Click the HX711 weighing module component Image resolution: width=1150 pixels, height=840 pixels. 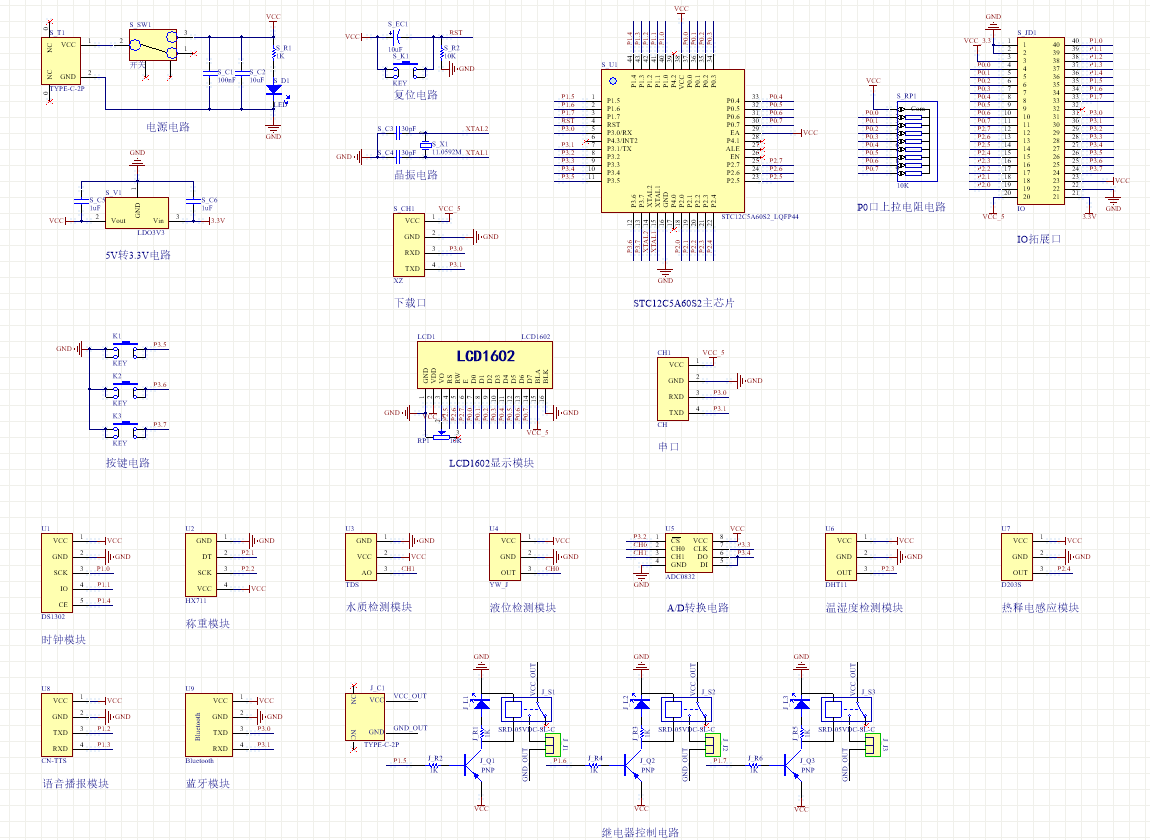coord(202,565)
